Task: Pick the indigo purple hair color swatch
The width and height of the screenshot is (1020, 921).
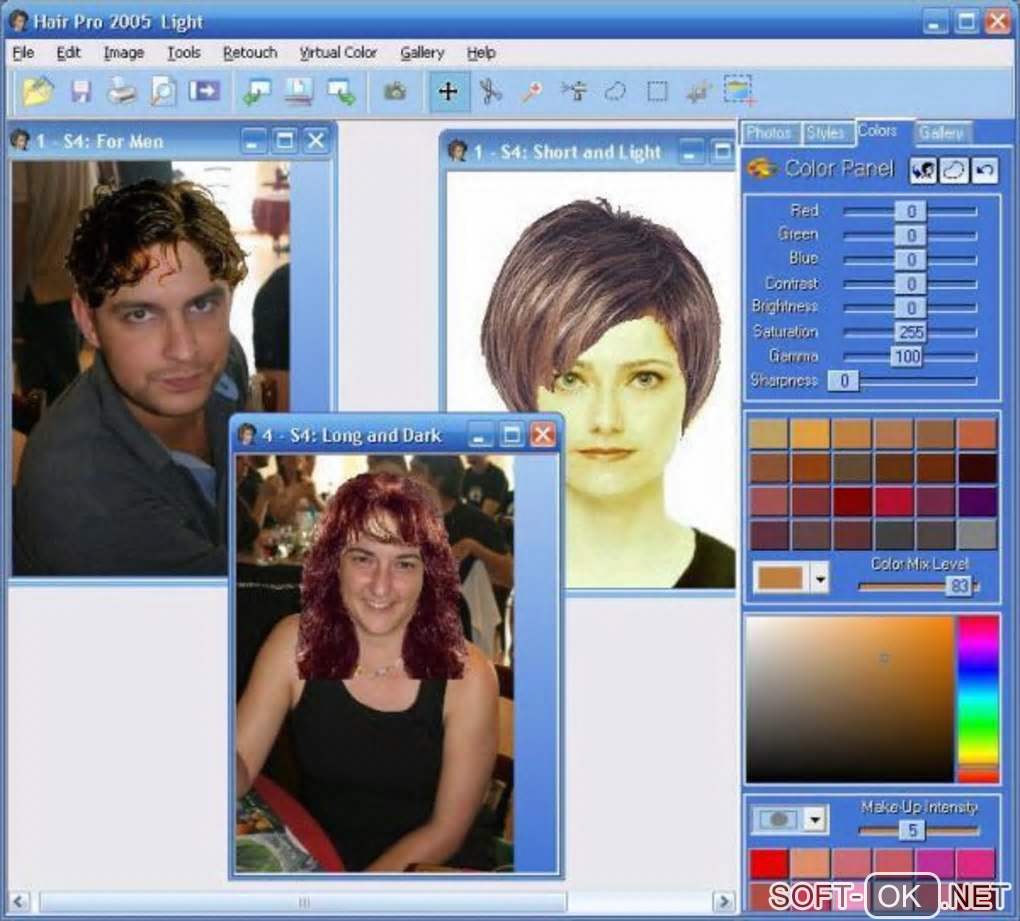Action: [x=977, y=501]
